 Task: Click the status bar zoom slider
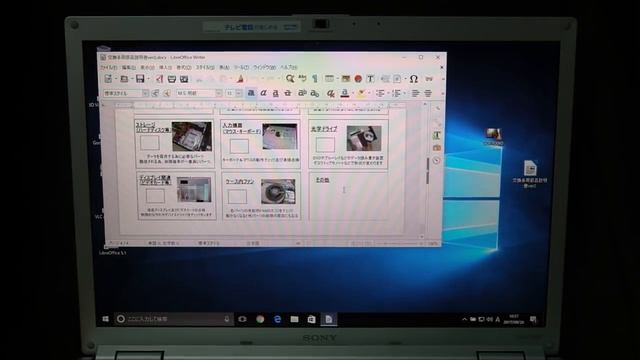point(399,243)
